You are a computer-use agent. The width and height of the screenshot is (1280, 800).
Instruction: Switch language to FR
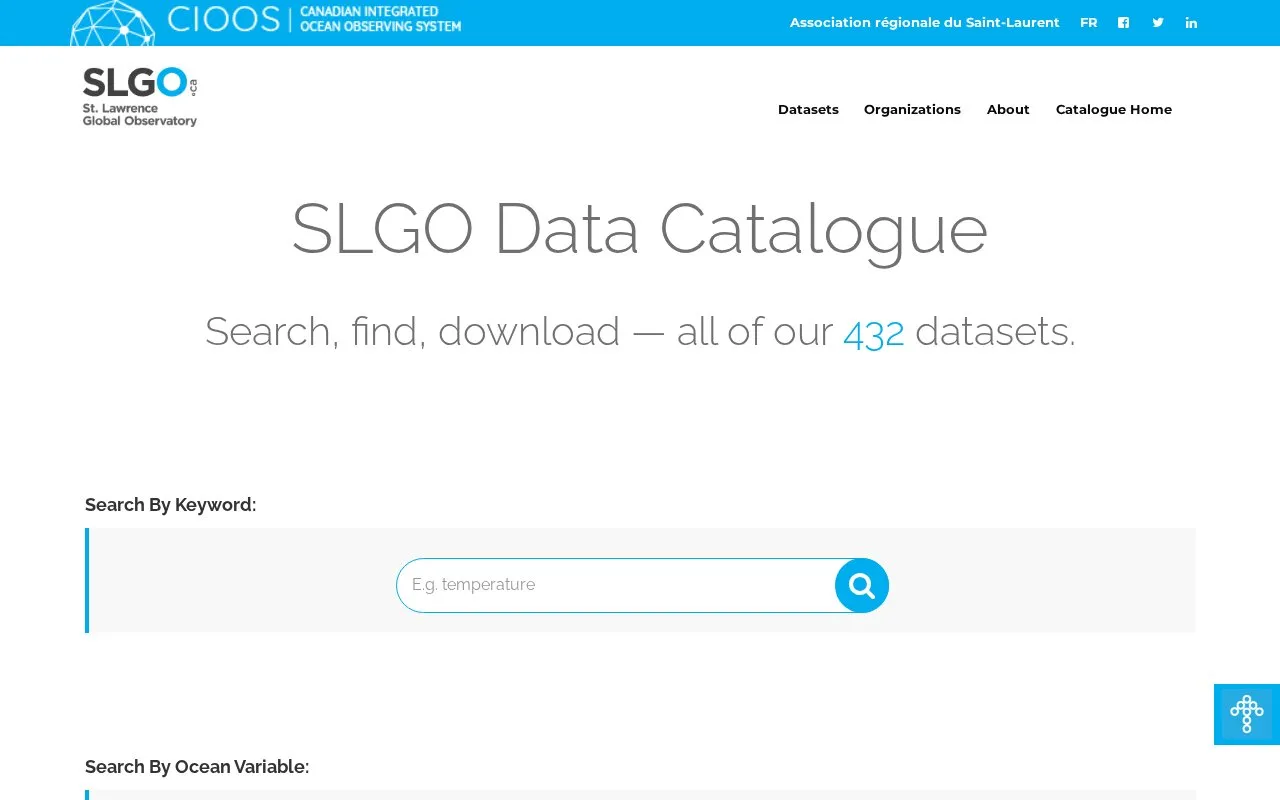1088,23
